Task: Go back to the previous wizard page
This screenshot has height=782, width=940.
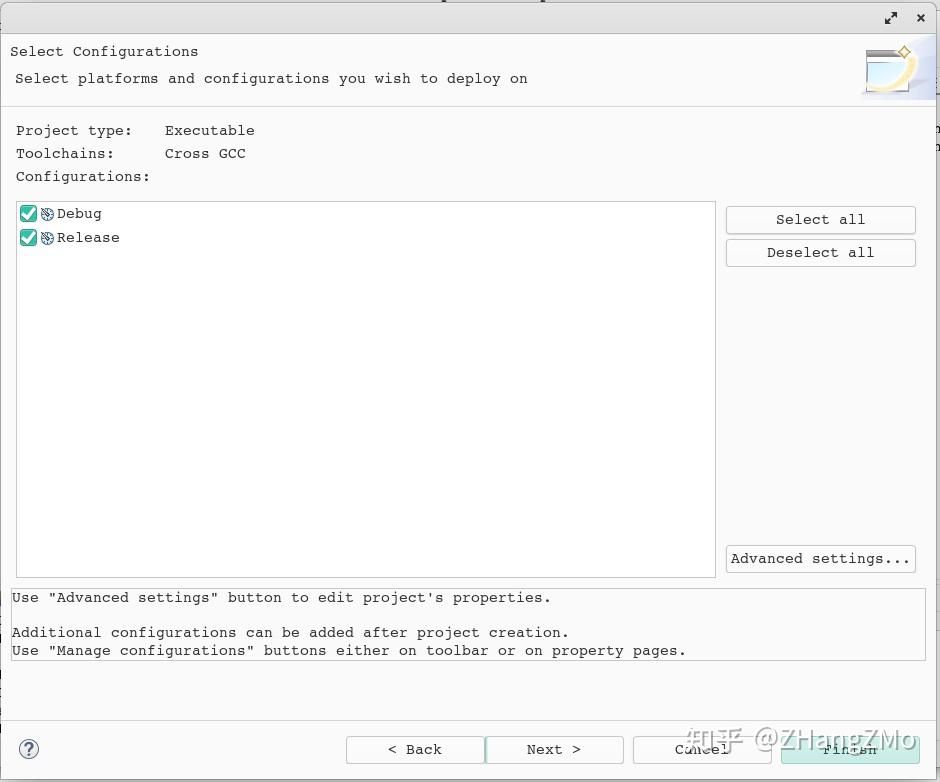Action: point(415,749)
